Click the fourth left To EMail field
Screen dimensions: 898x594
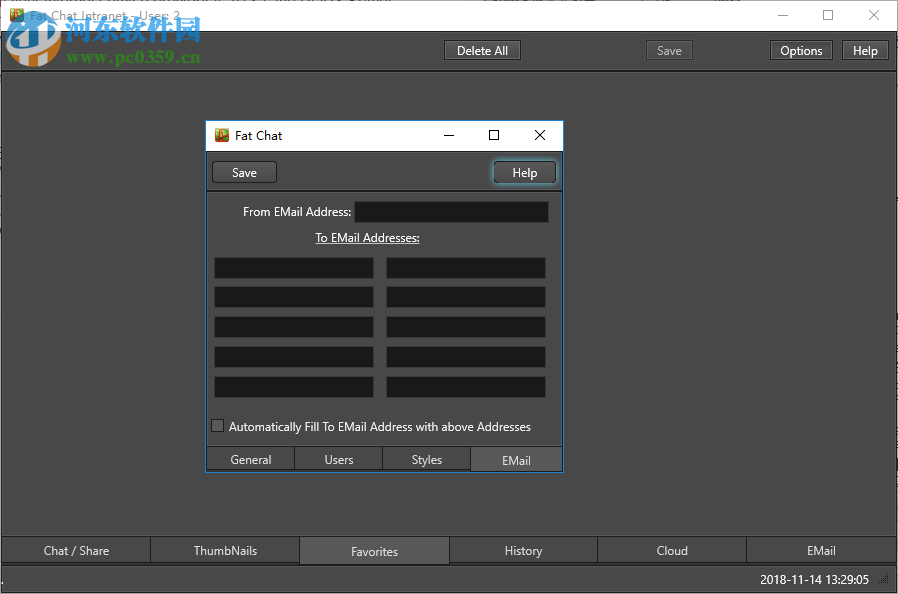pyautogui.click(x=294, y=357)
